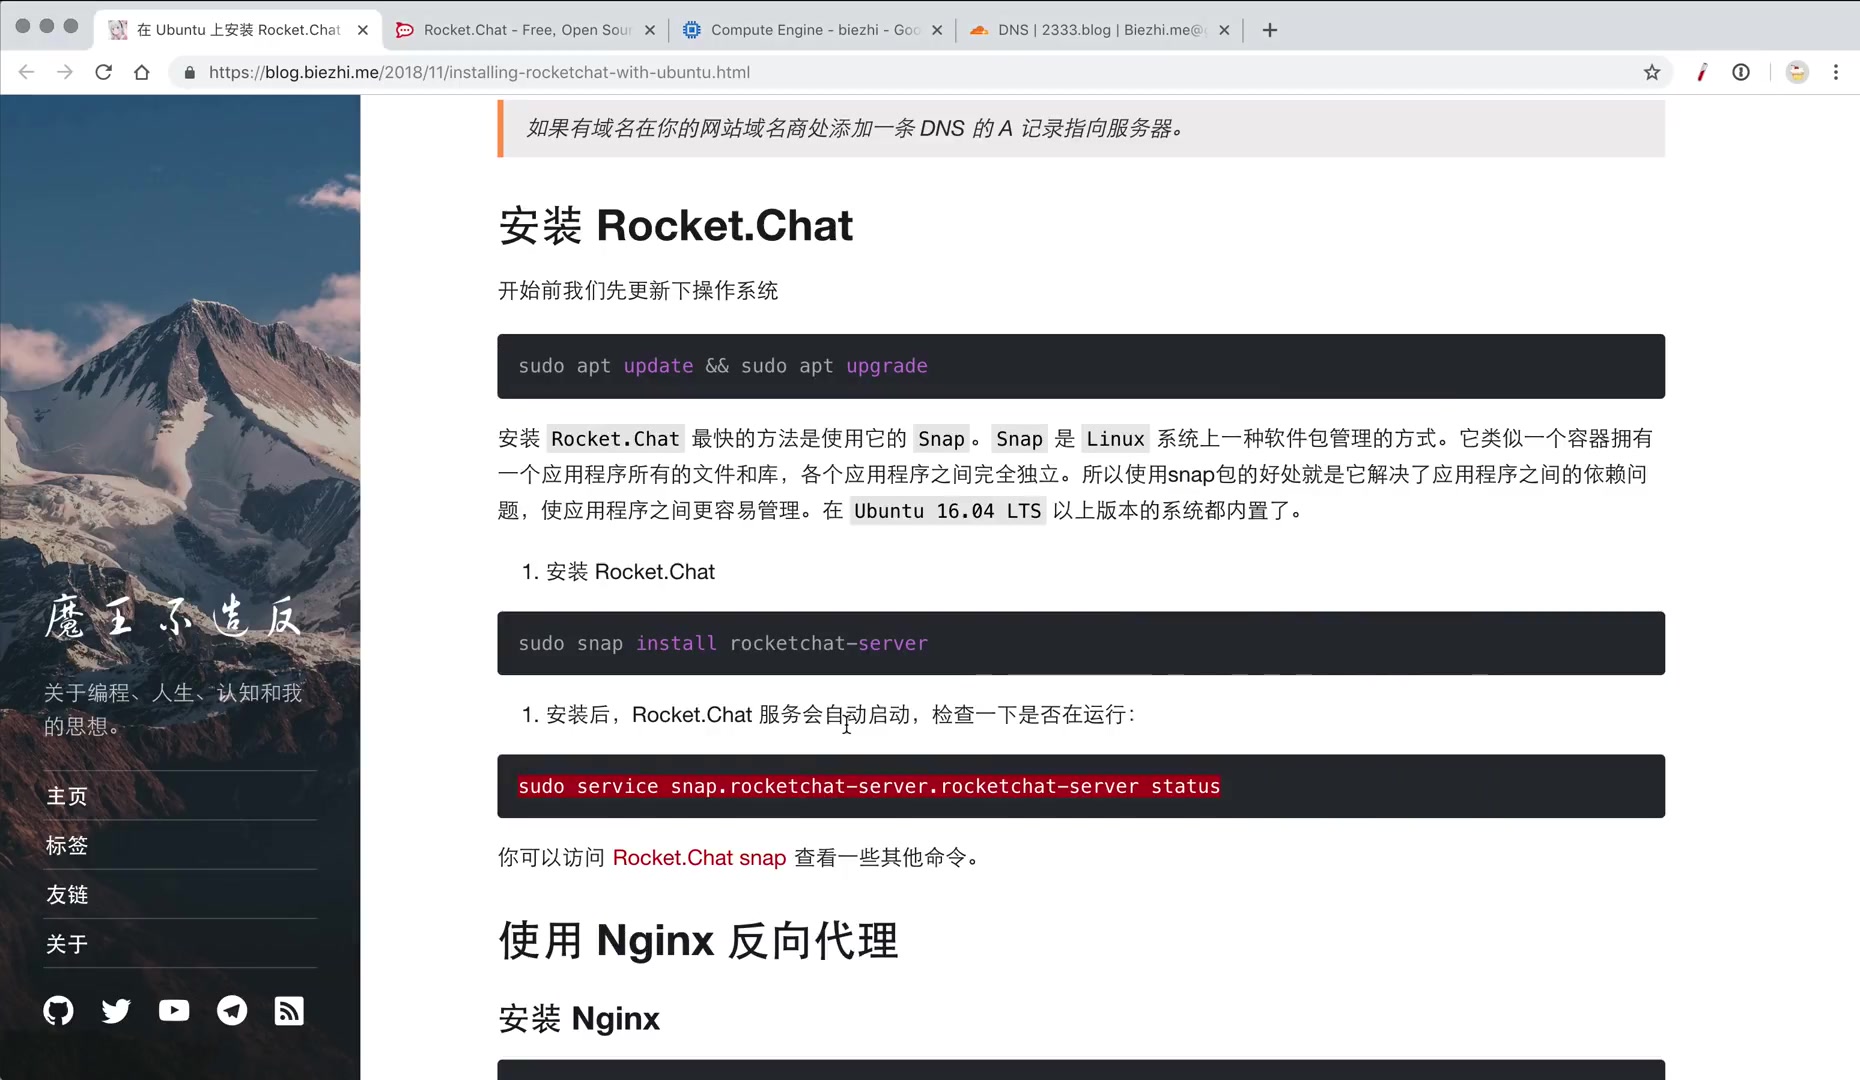This screenshot has height=1080, width=1860.
Task: Select the 在 Ubuntu 上安装 Rocket.Chat tab
Action: pos(239,30)
